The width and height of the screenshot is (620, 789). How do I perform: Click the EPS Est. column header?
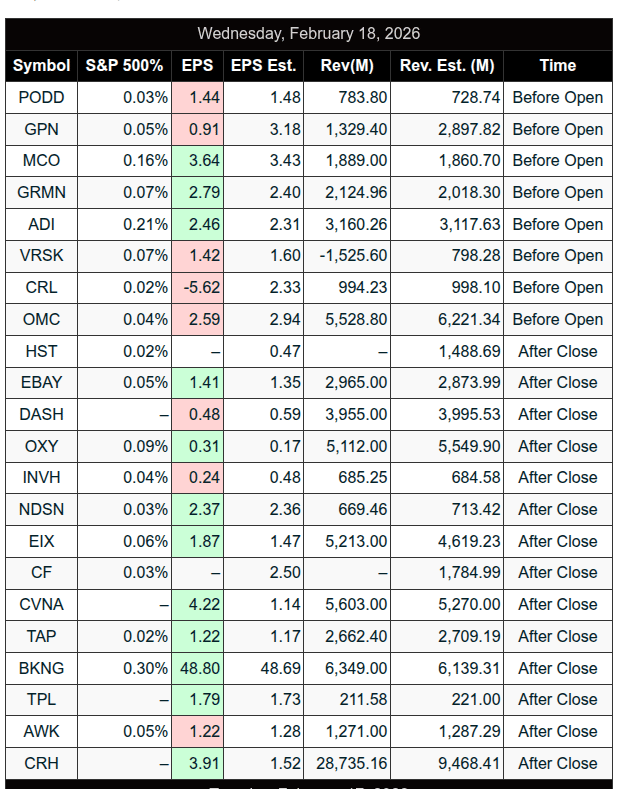(263, 65)
